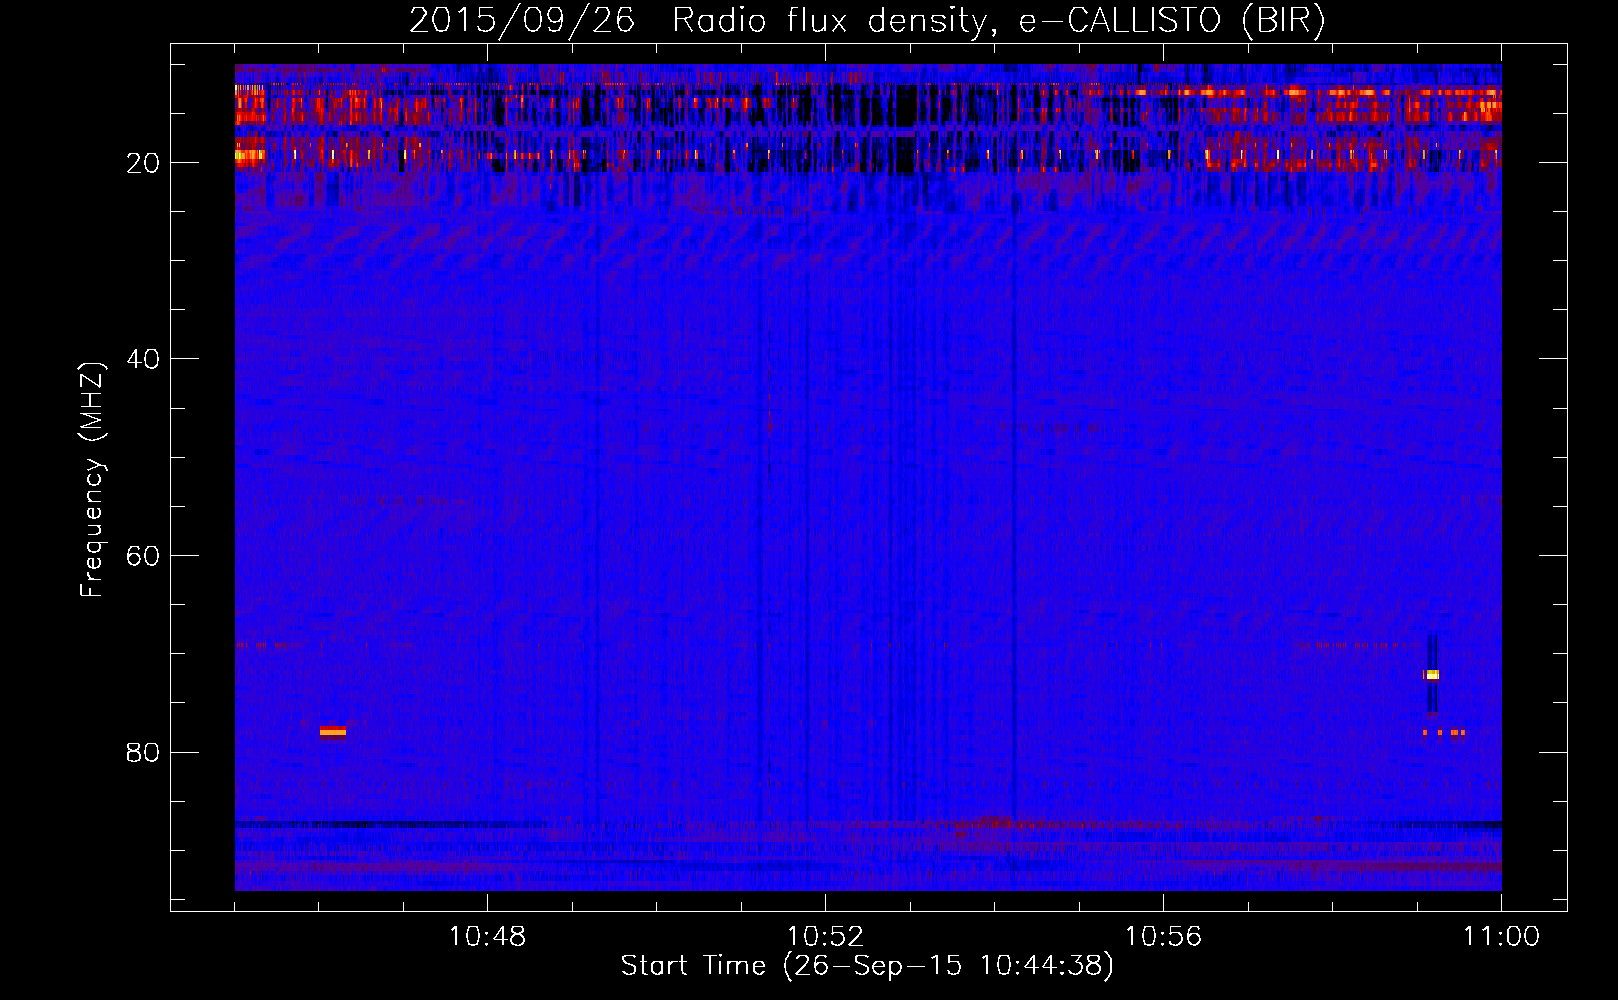Click the '40' frequency tick label
Viewport: 1618px width, 1000px height.
tap(144, 359)
